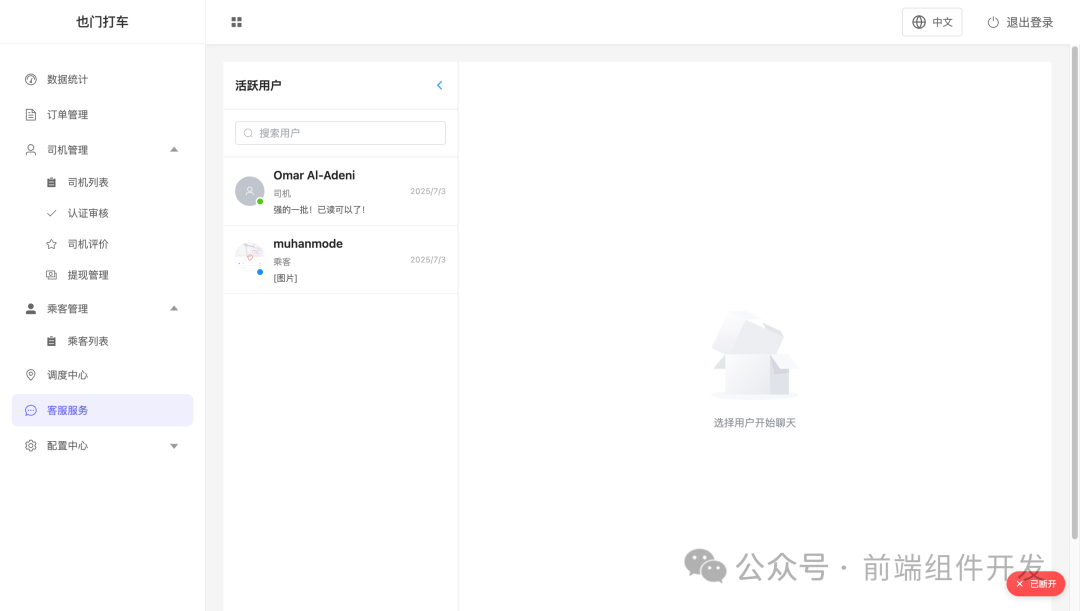Click the 乘客列表 clipboard icon
The height and width of the screenshot is (611, 1080).
tap(52, 341)
